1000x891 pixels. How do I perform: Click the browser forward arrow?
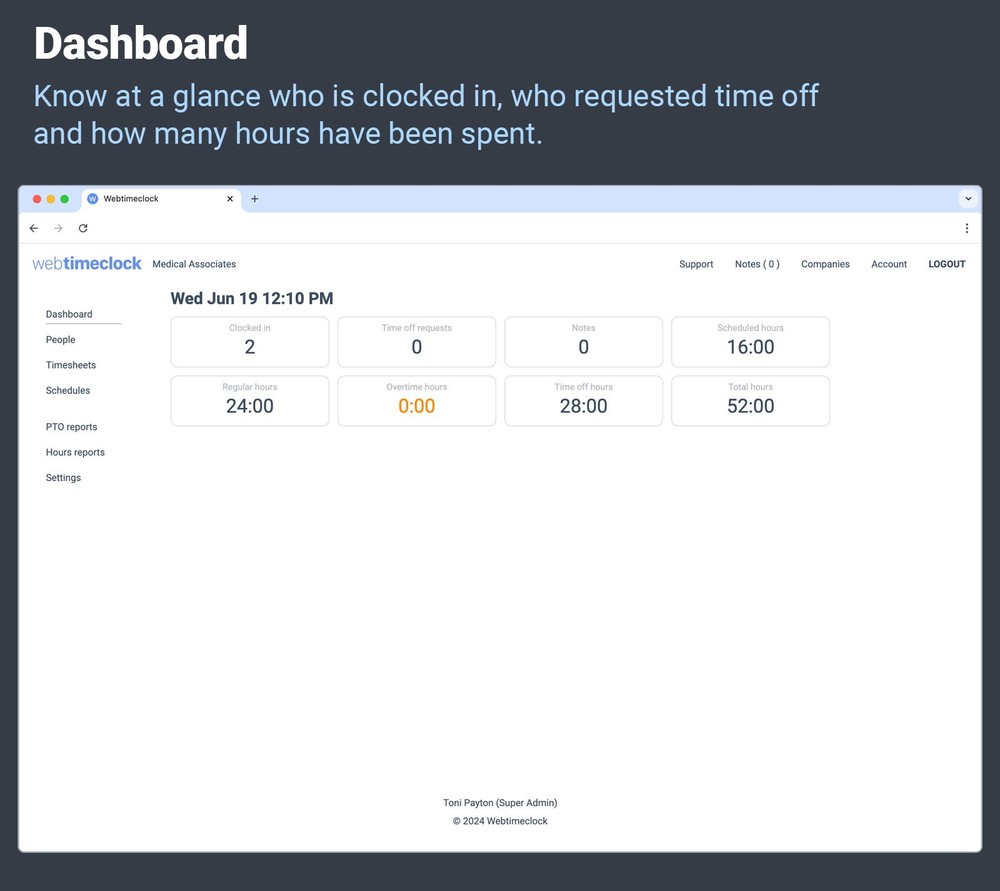(58, 228)
